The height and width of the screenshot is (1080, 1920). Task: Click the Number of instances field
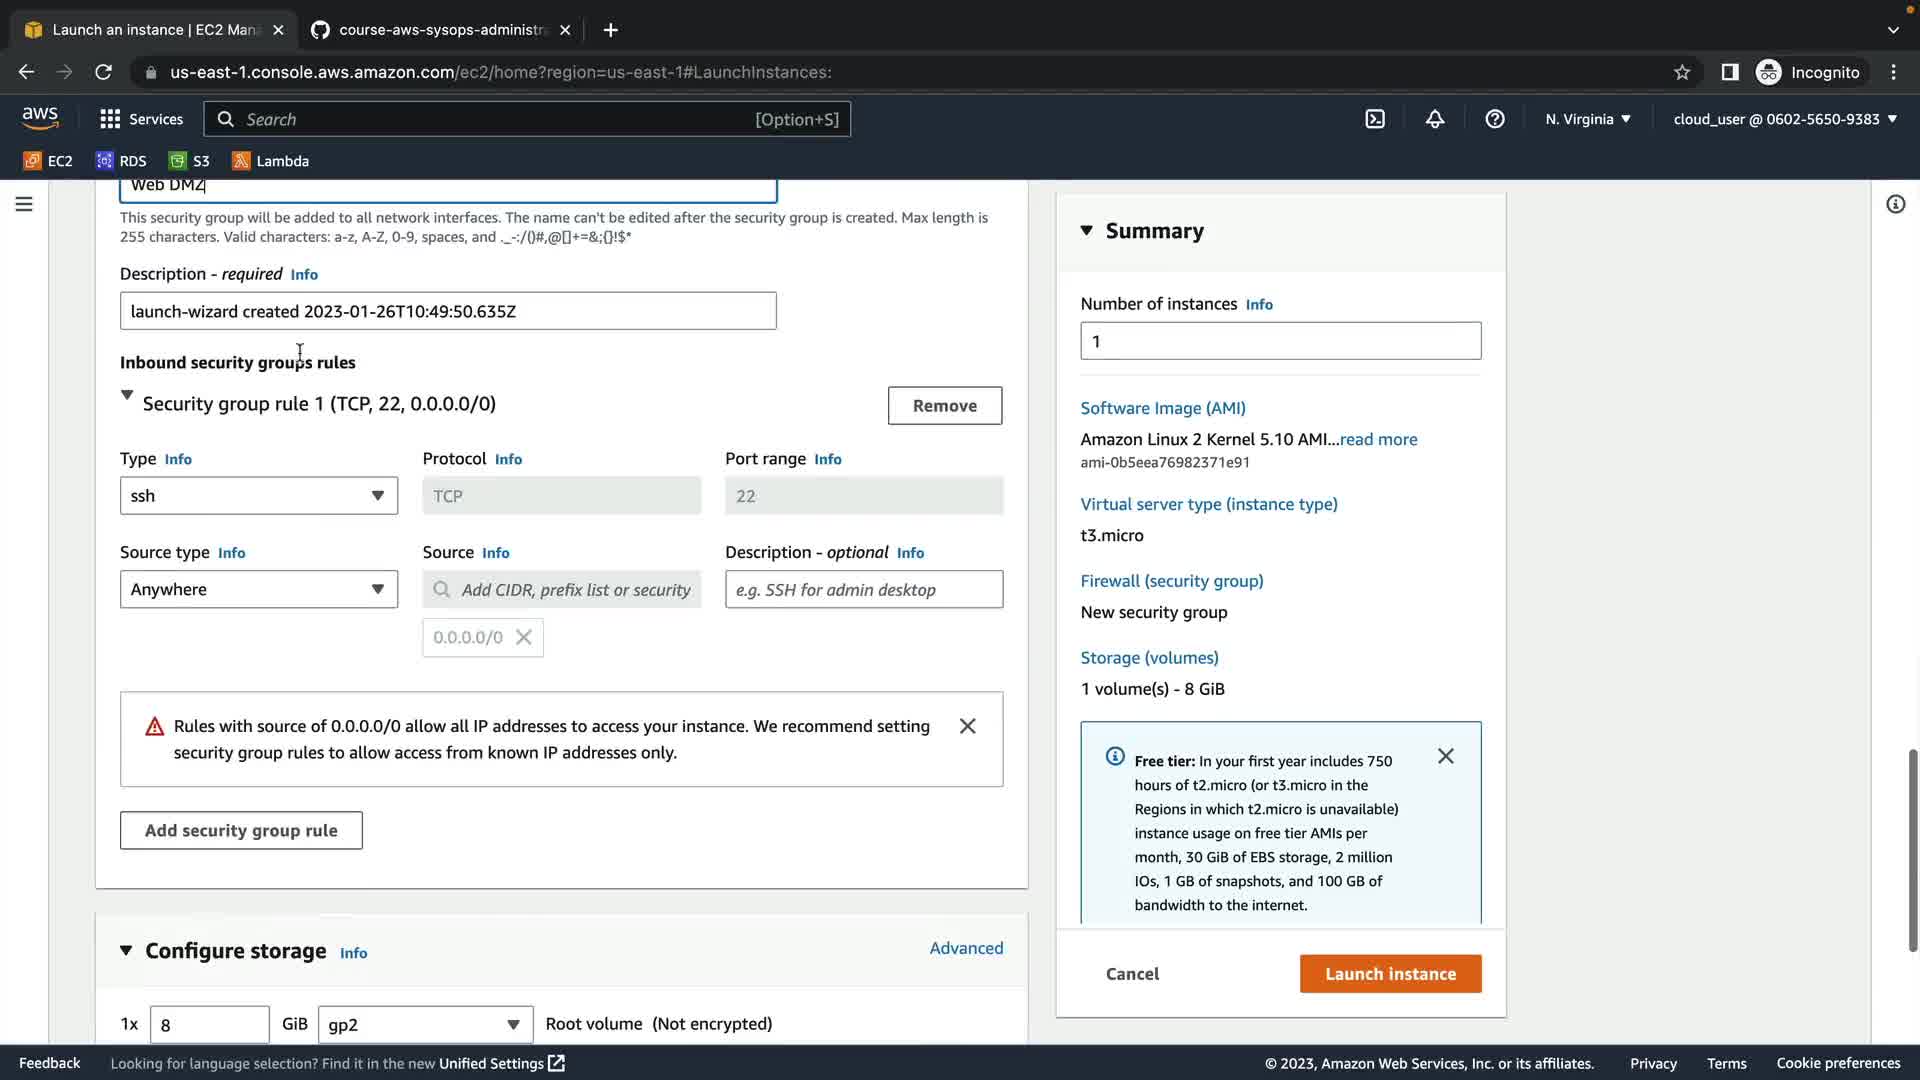click(1280, 341)
